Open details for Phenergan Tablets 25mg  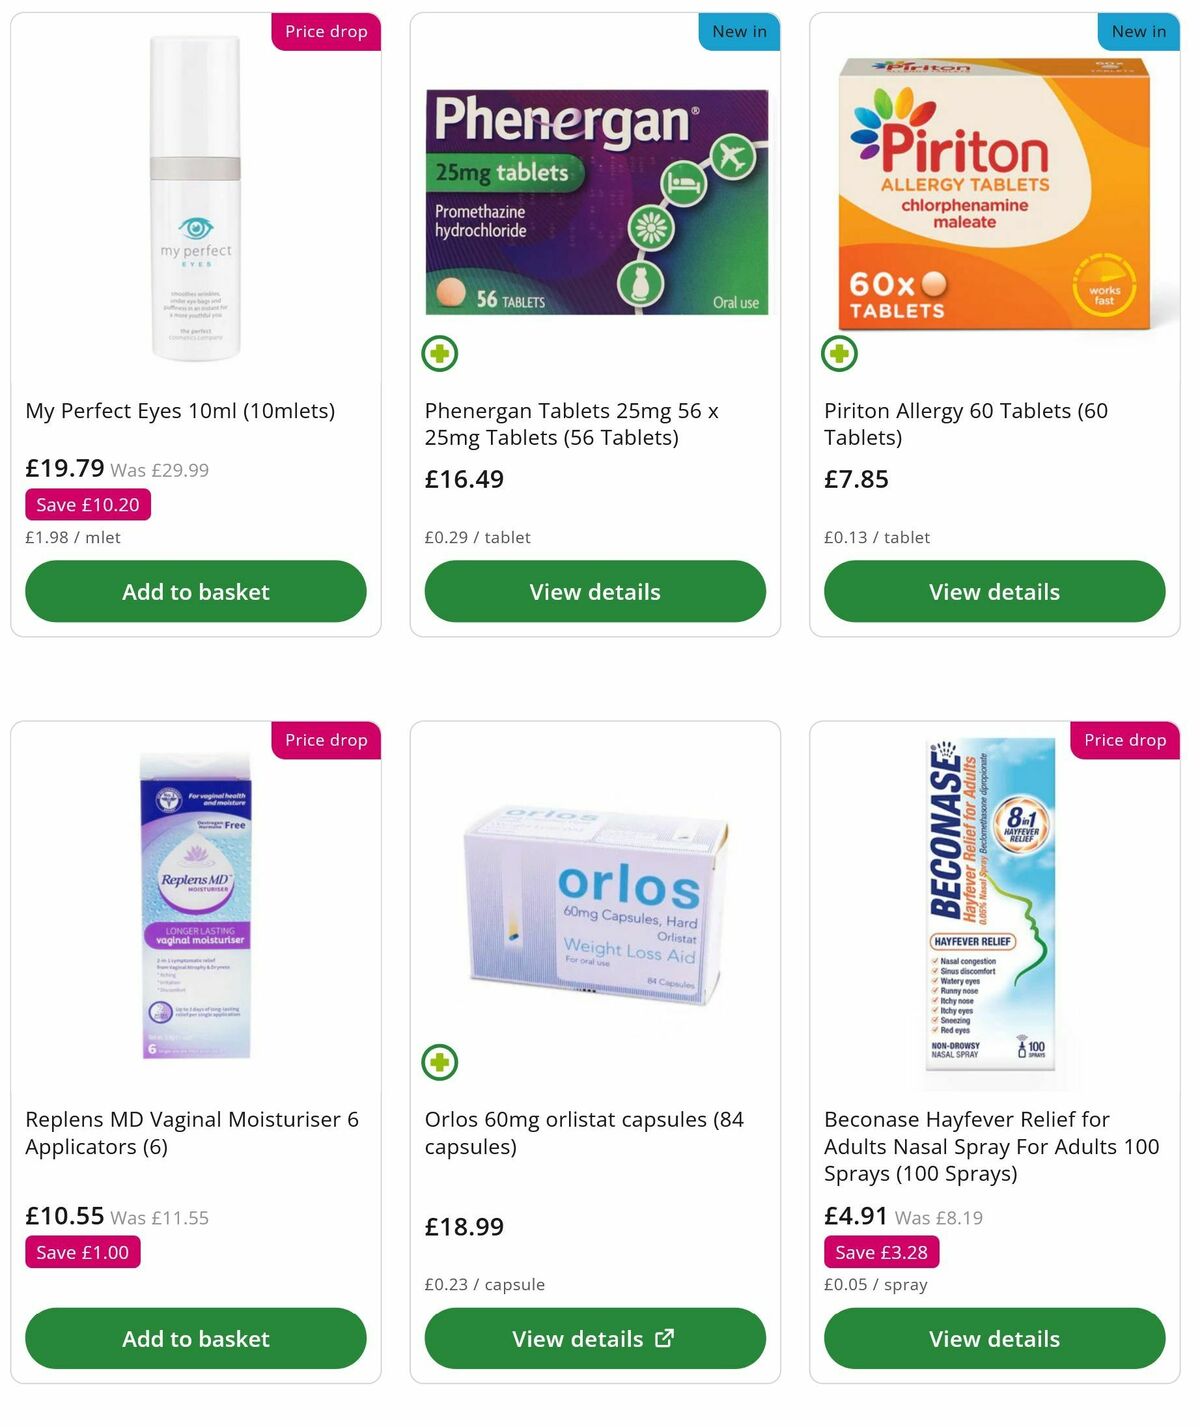[594, 591]
